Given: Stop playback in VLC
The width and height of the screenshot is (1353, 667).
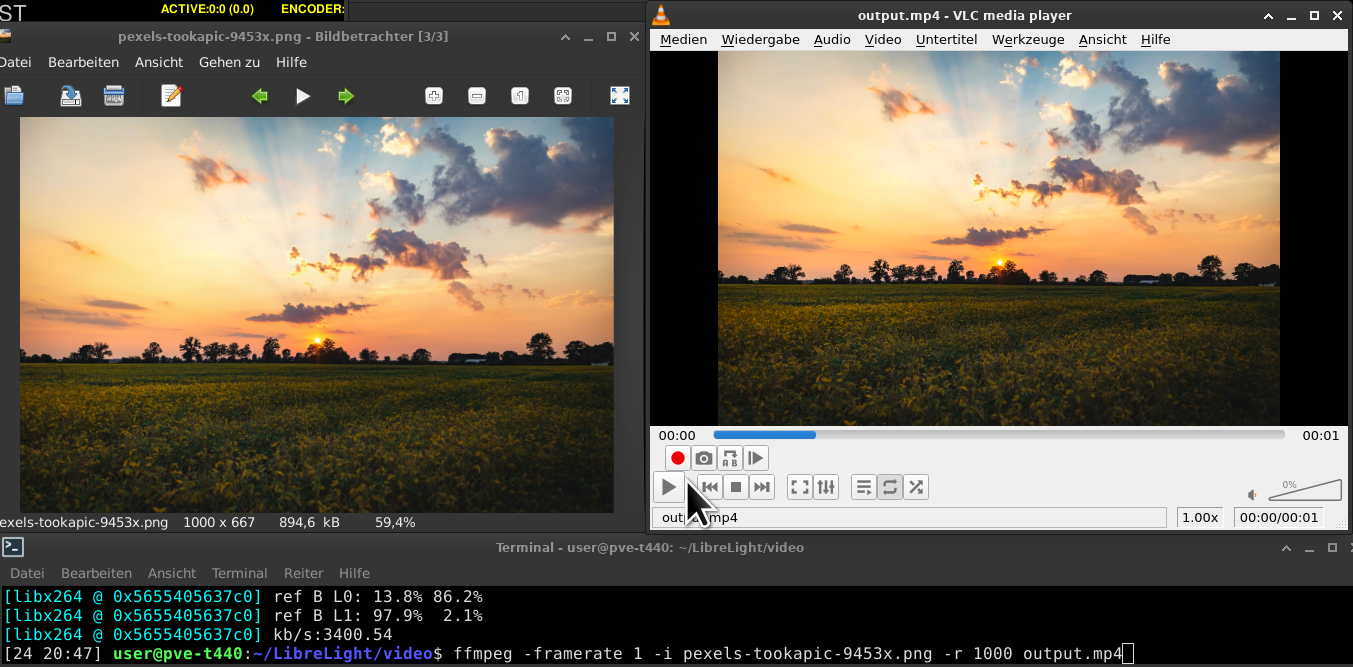Looking at the screenshot, I should pos(736,487).
